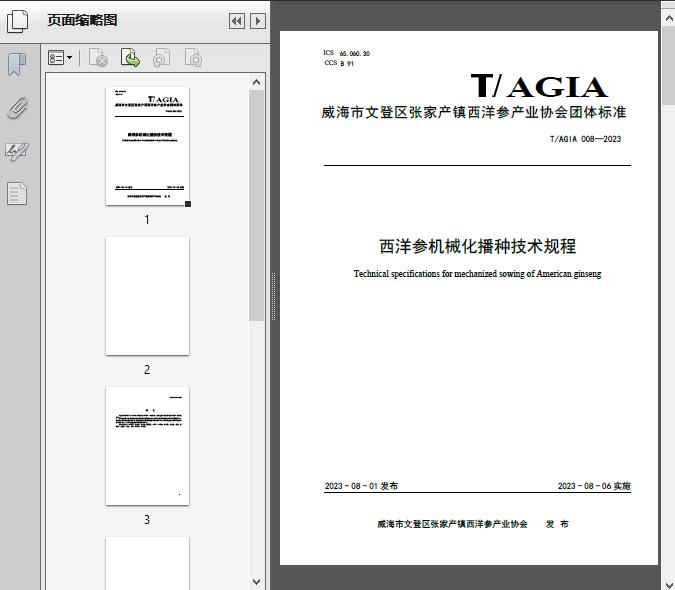Viewport: 675px width, 590px height.
Task: Open the thumbnail options dropdown
Action: [x=61, y=59]
